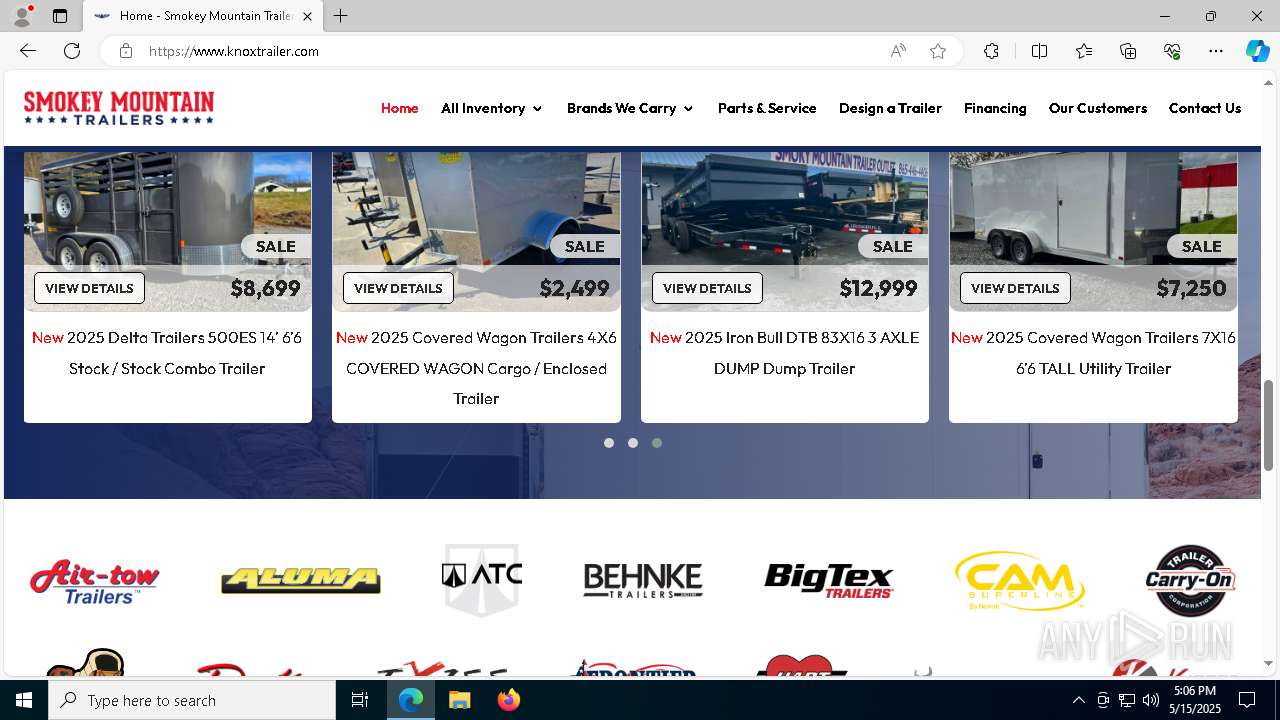Open Copilot sidebar icon
This screenshot has width=1280, height=720.
coord(1257,51)
